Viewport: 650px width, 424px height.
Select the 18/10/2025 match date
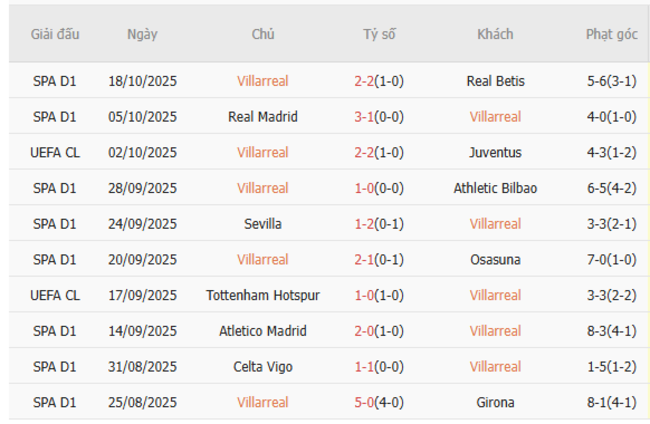[x=142, y=81]
